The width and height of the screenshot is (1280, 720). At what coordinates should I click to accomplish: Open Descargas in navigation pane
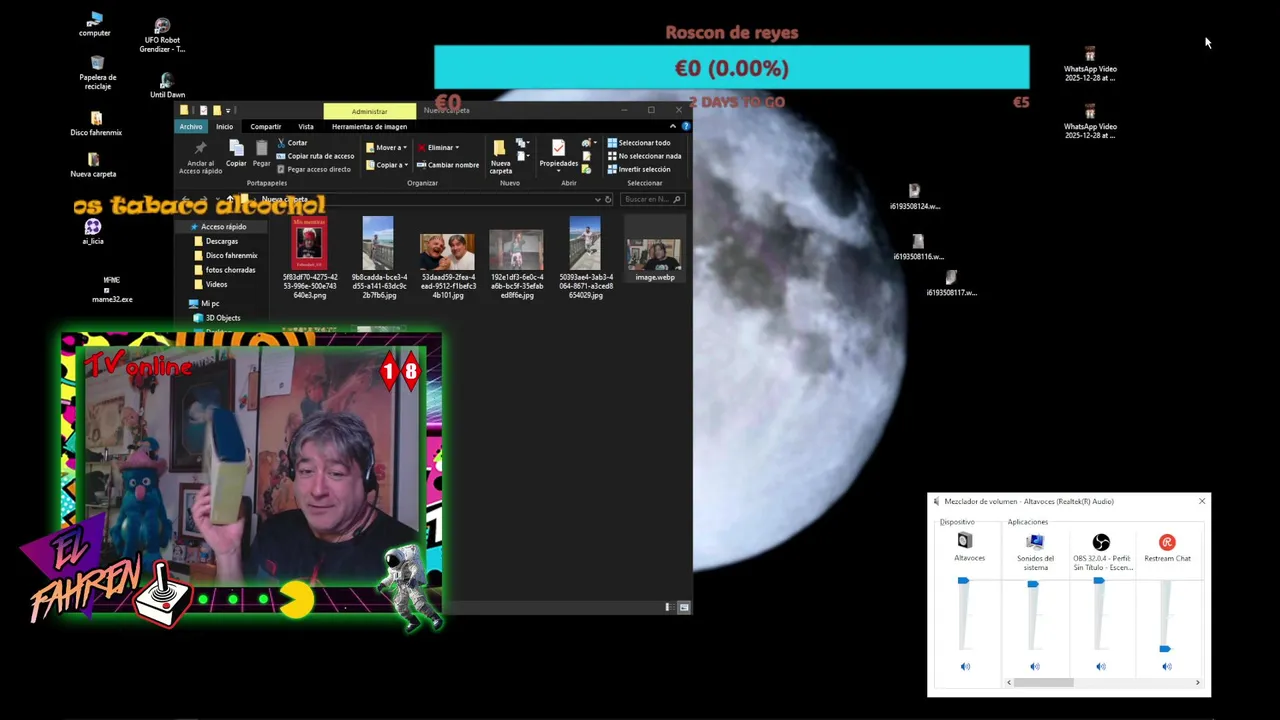click(x=221, y=241)
